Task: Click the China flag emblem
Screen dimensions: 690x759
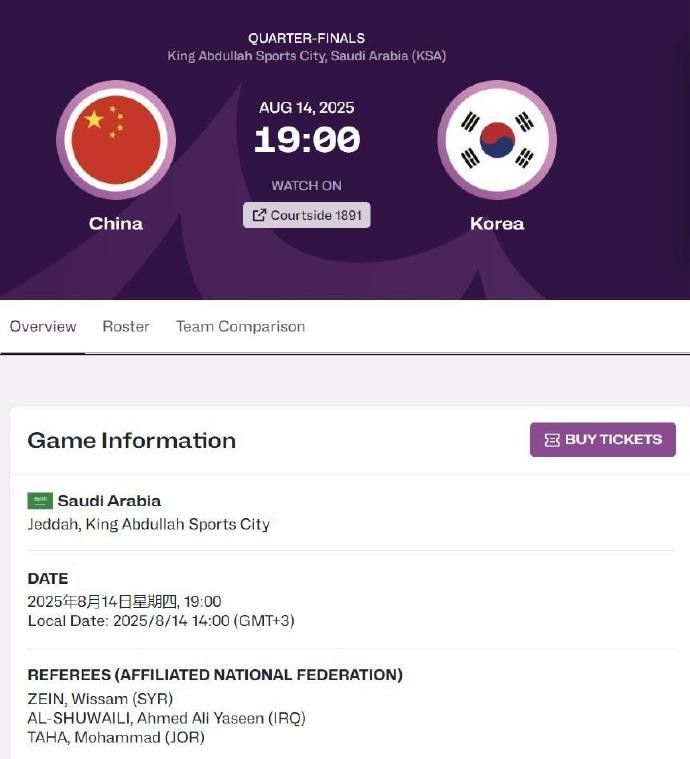Action: [116, 140]
